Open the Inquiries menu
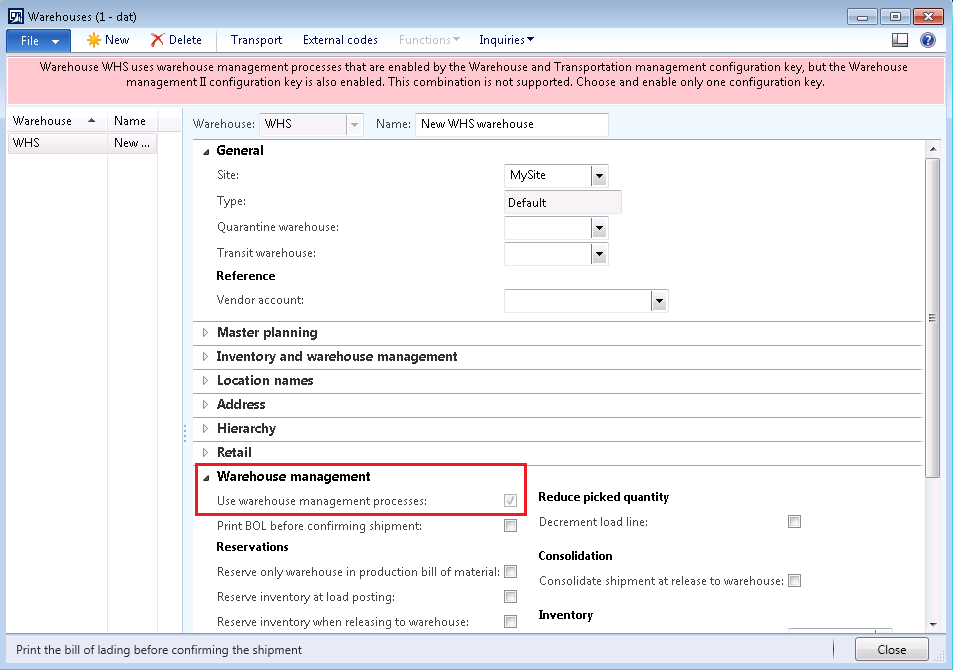 click(x=506, y=40)
